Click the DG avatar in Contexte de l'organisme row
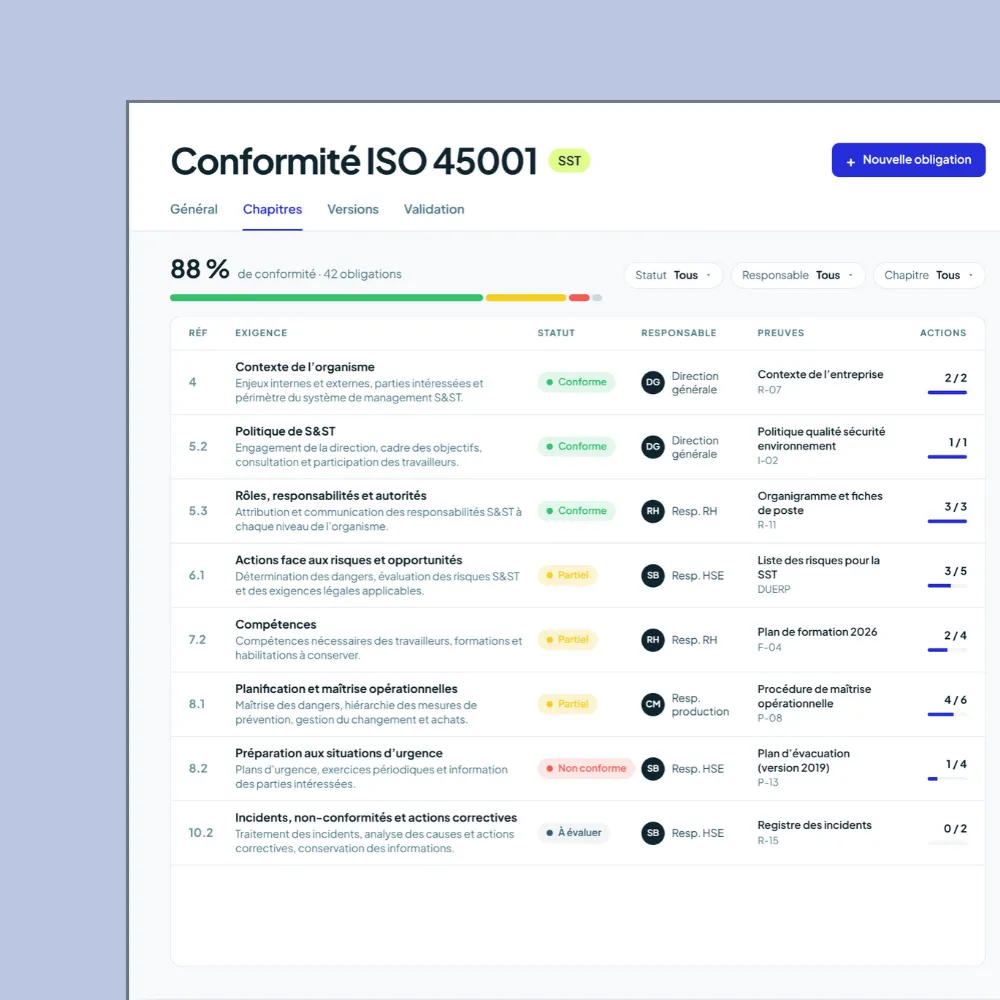Viewport: 1000px width, 1000px height. coord(652,383)
